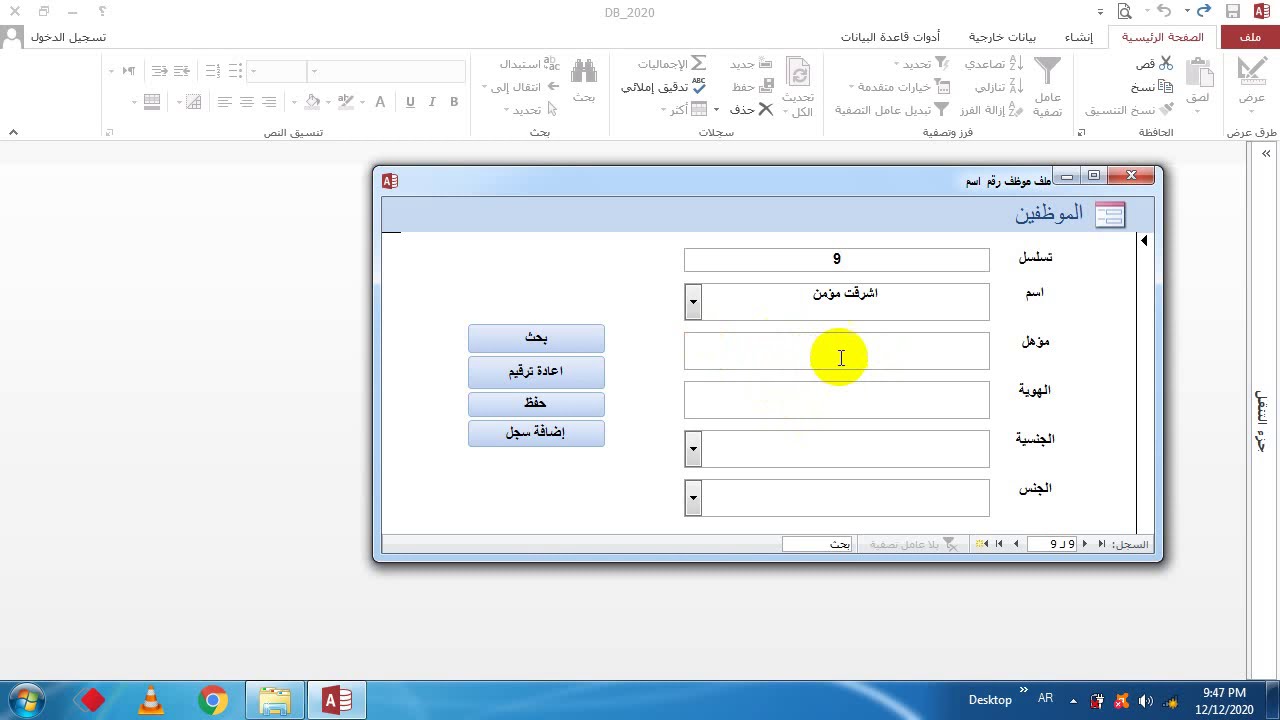Screen dimensions: 1280x720
Task: Go to the first record in navigation bar
Action: pyautogui.click(x=1102, y=544)
